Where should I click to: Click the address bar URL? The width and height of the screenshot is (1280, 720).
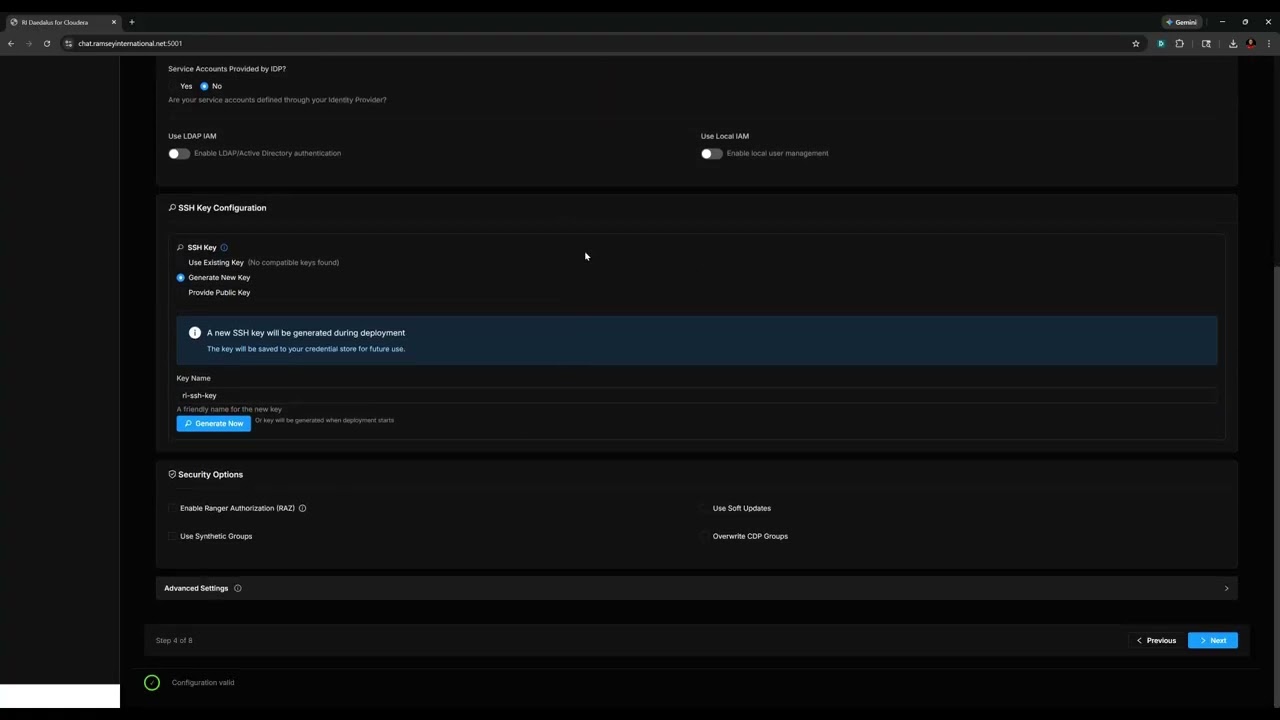(x=130, y=43)
